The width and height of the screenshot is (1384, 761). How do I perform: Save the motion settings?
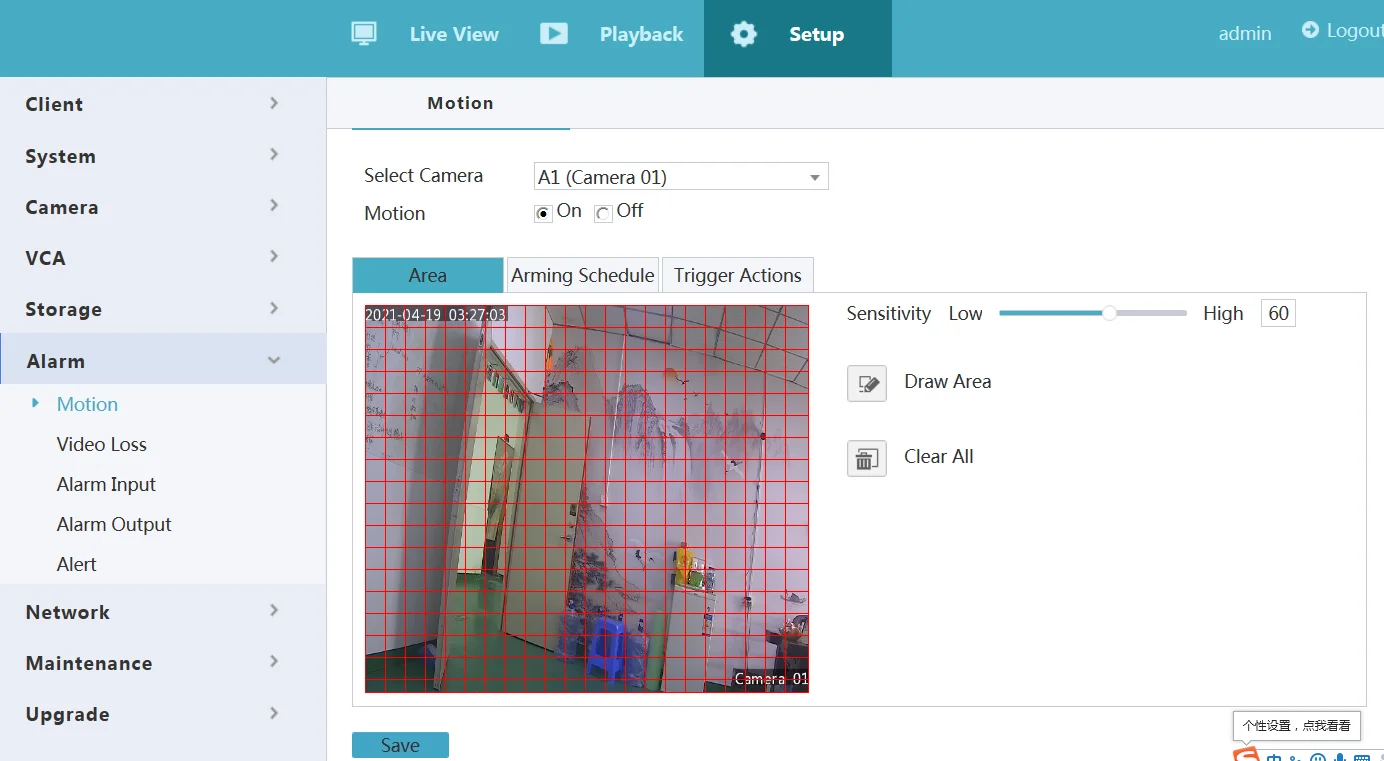400,746
